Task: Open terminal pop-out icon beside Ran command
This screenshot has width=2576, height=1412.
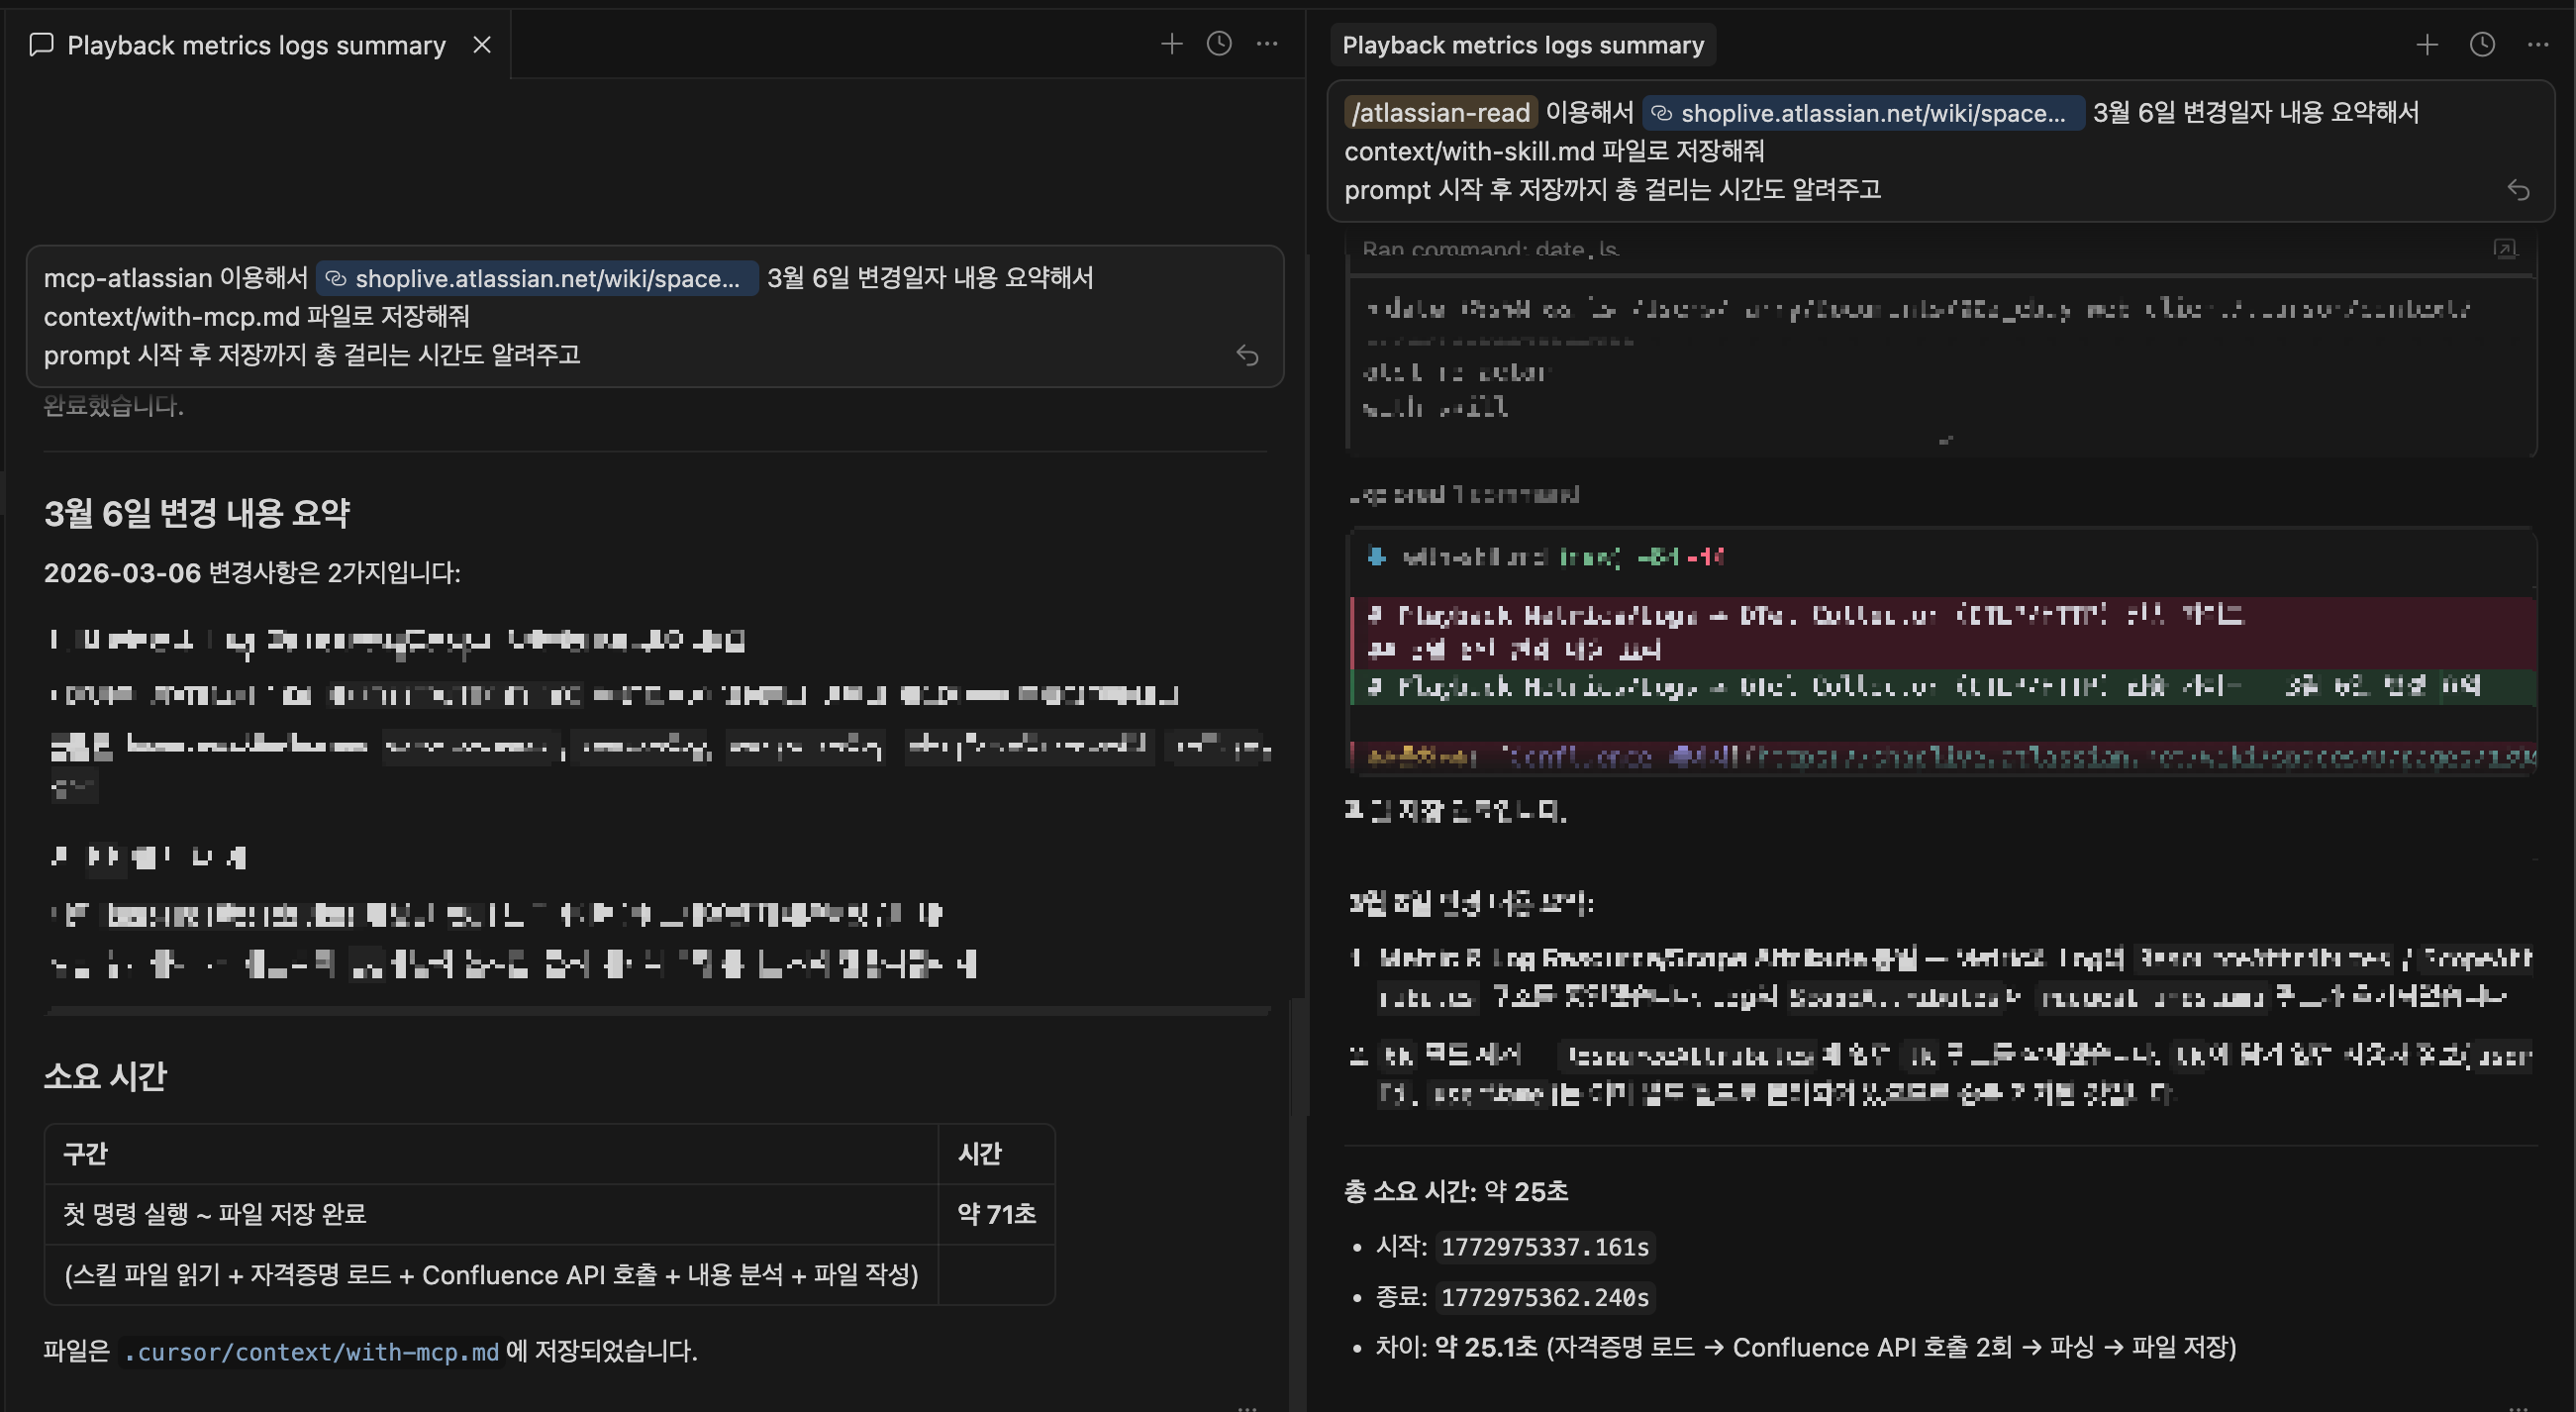Action: [2504, 249]
